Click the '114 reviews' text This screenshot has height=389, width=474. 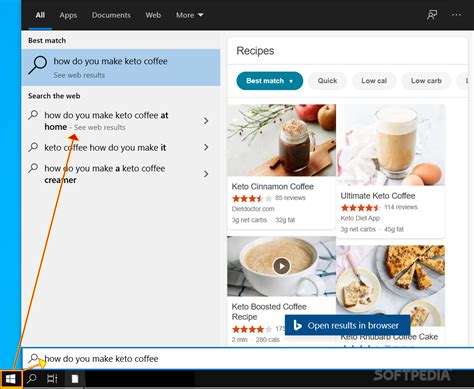401,207
